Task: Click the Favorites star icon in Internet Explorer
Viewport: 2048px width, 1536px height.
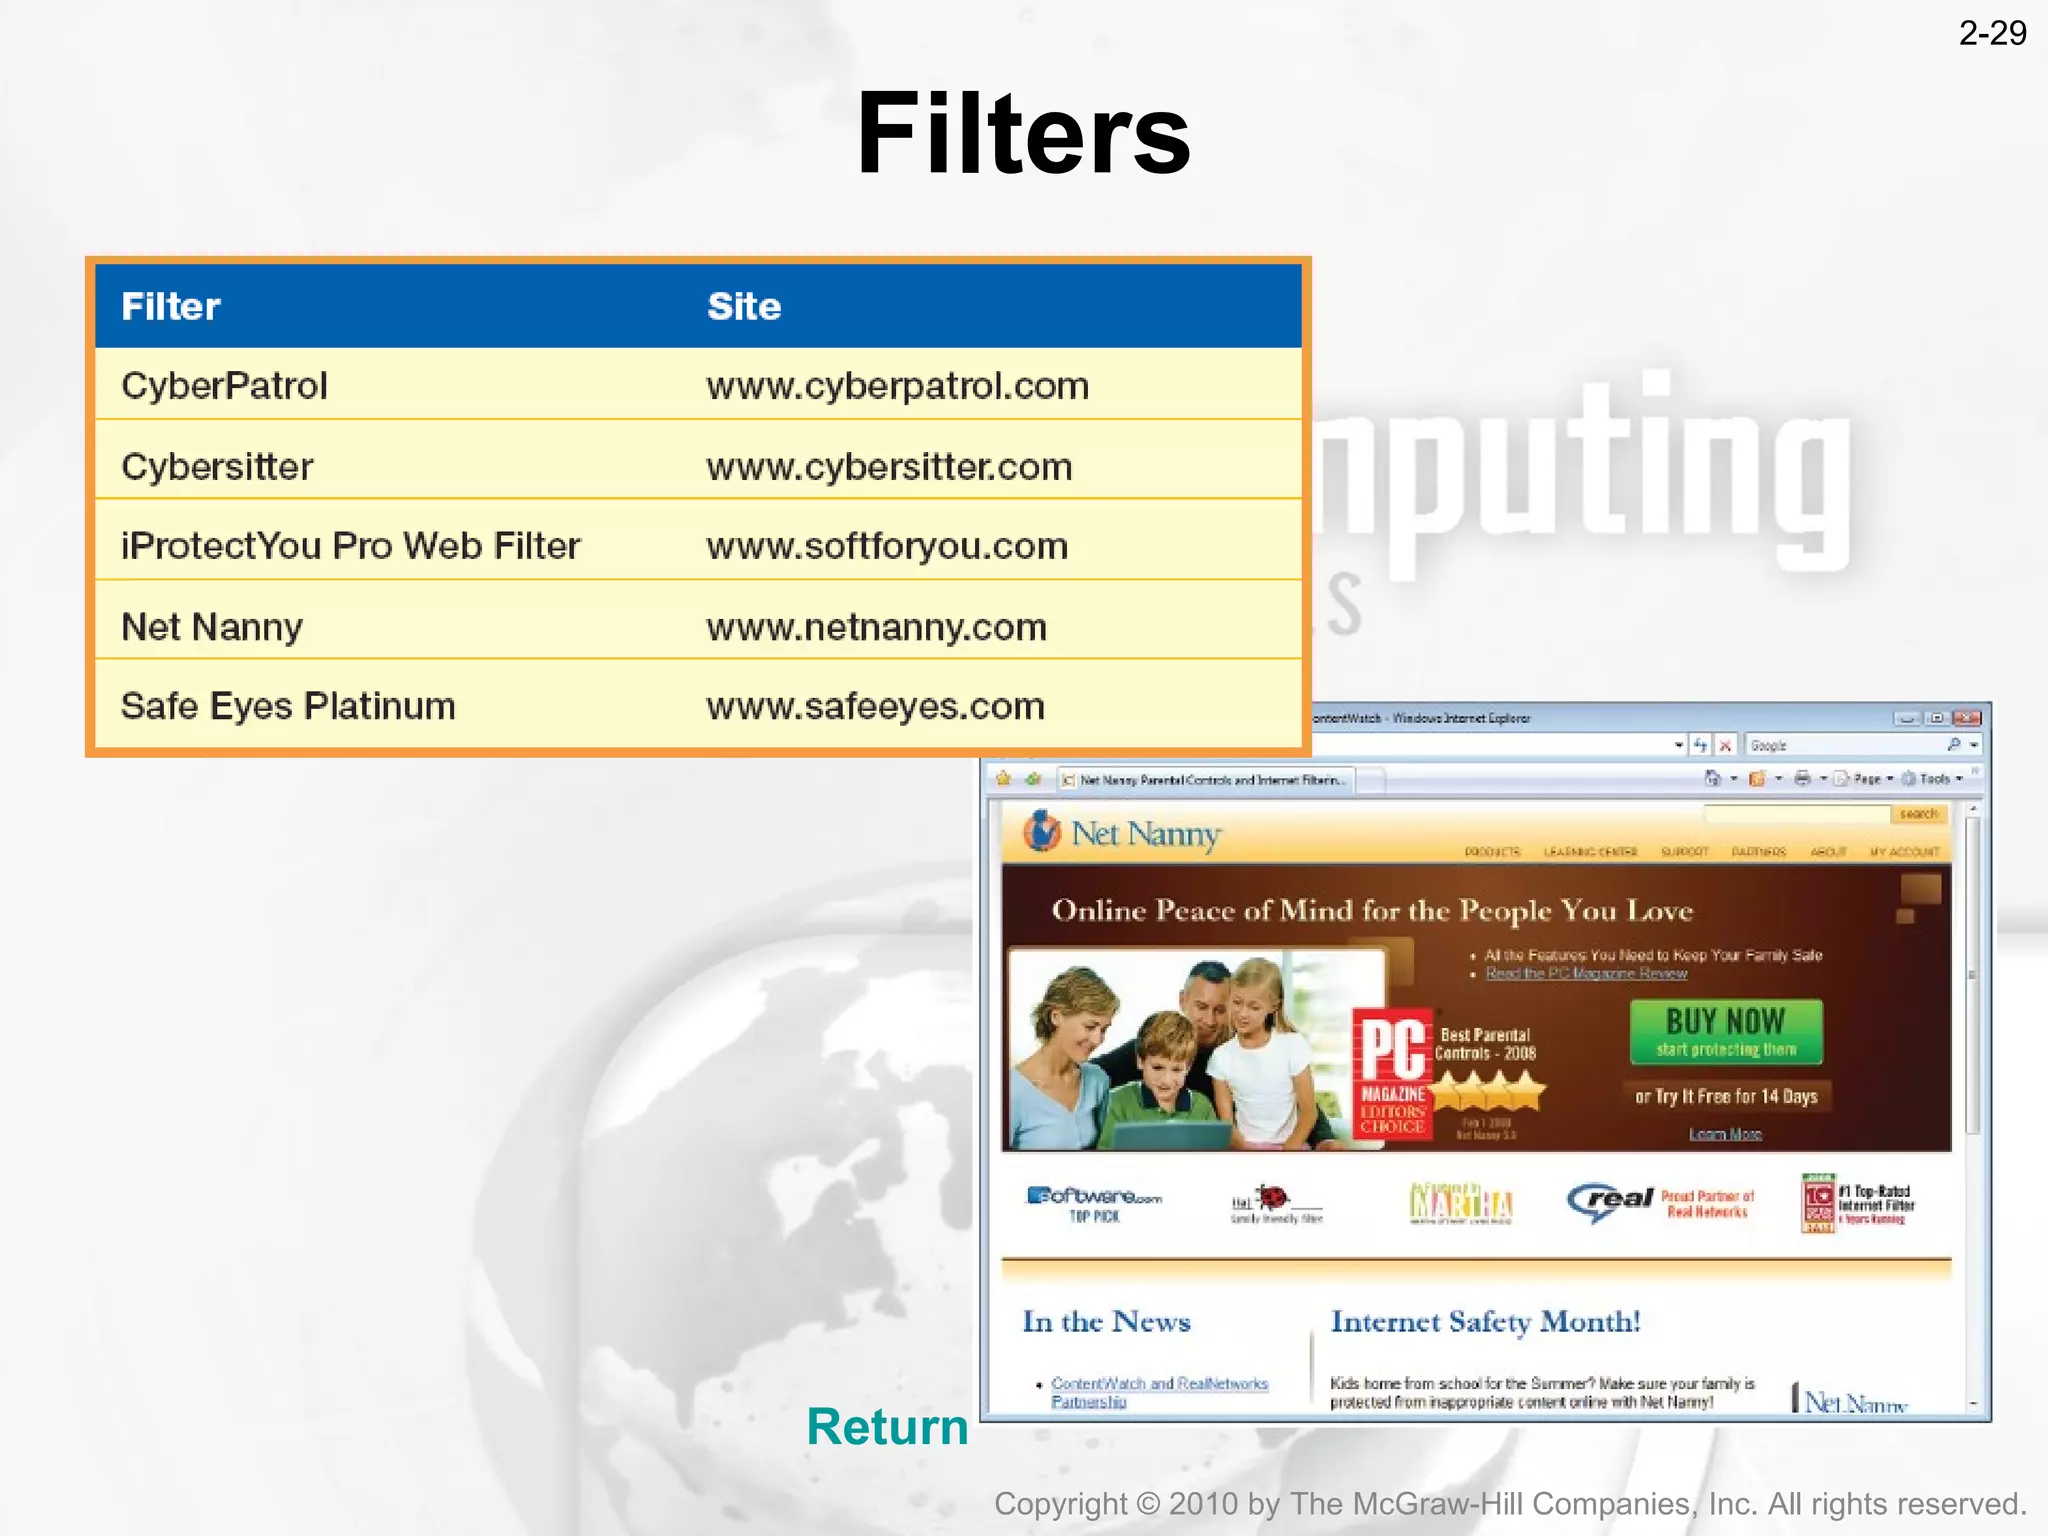Action: [1003, 778]
